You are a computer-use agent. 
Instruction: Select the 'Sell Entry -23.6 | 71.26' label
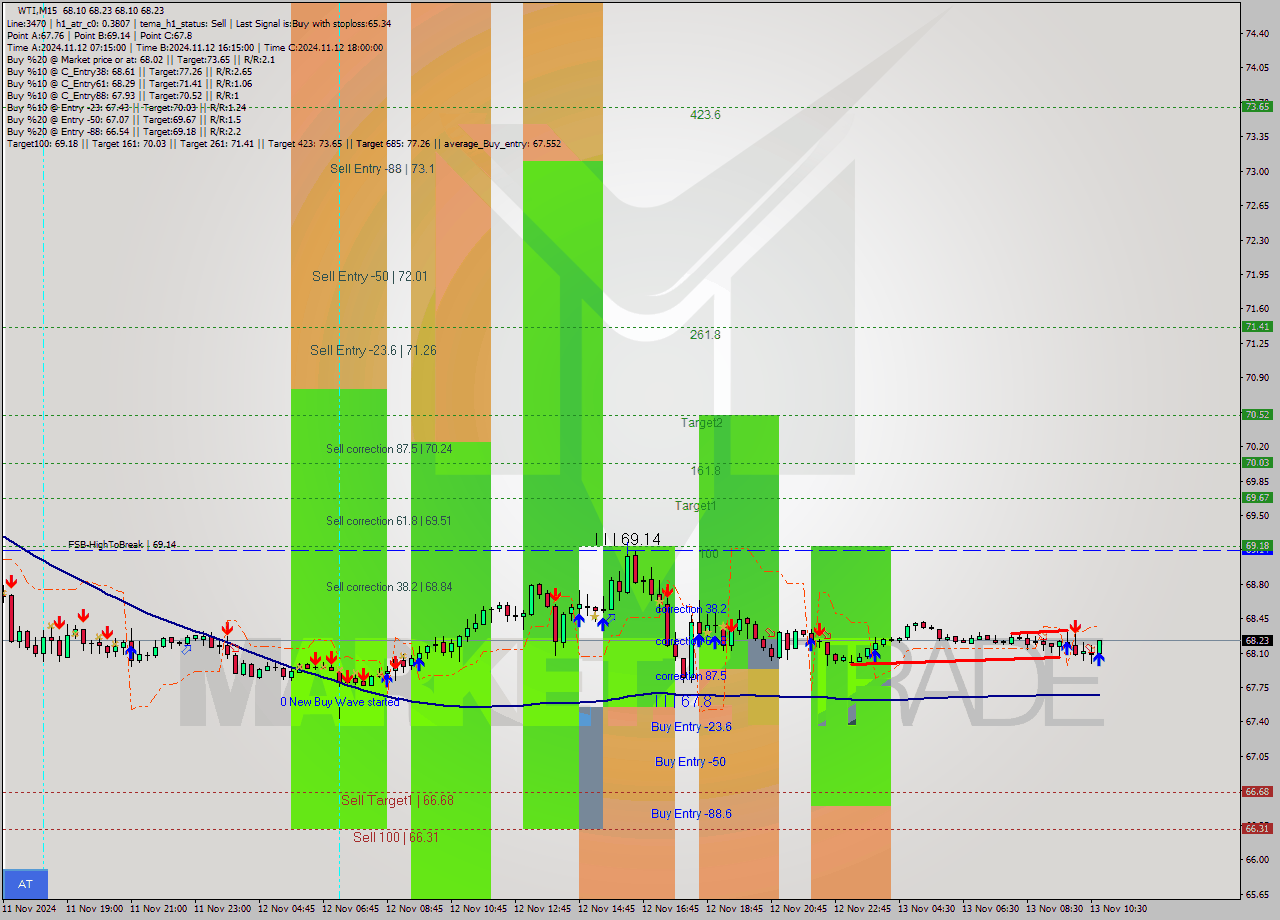coord(373,350)
